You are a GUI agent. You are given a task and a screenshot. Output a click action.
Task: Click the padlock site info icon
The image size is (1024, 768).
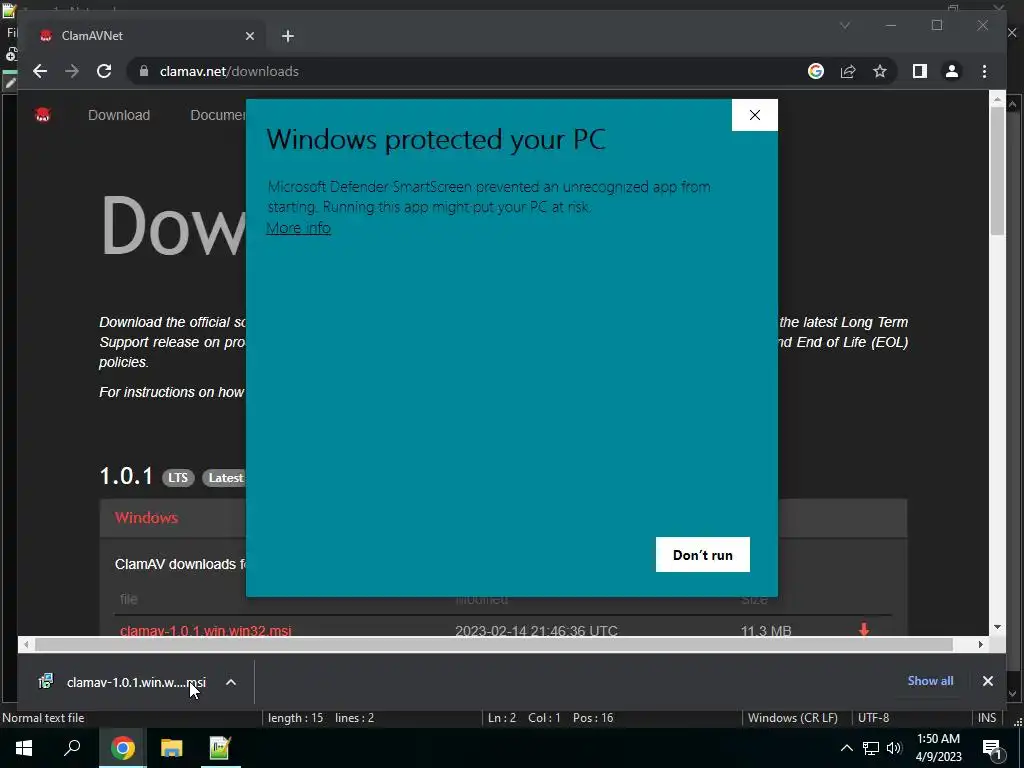(x=144, y=71)
